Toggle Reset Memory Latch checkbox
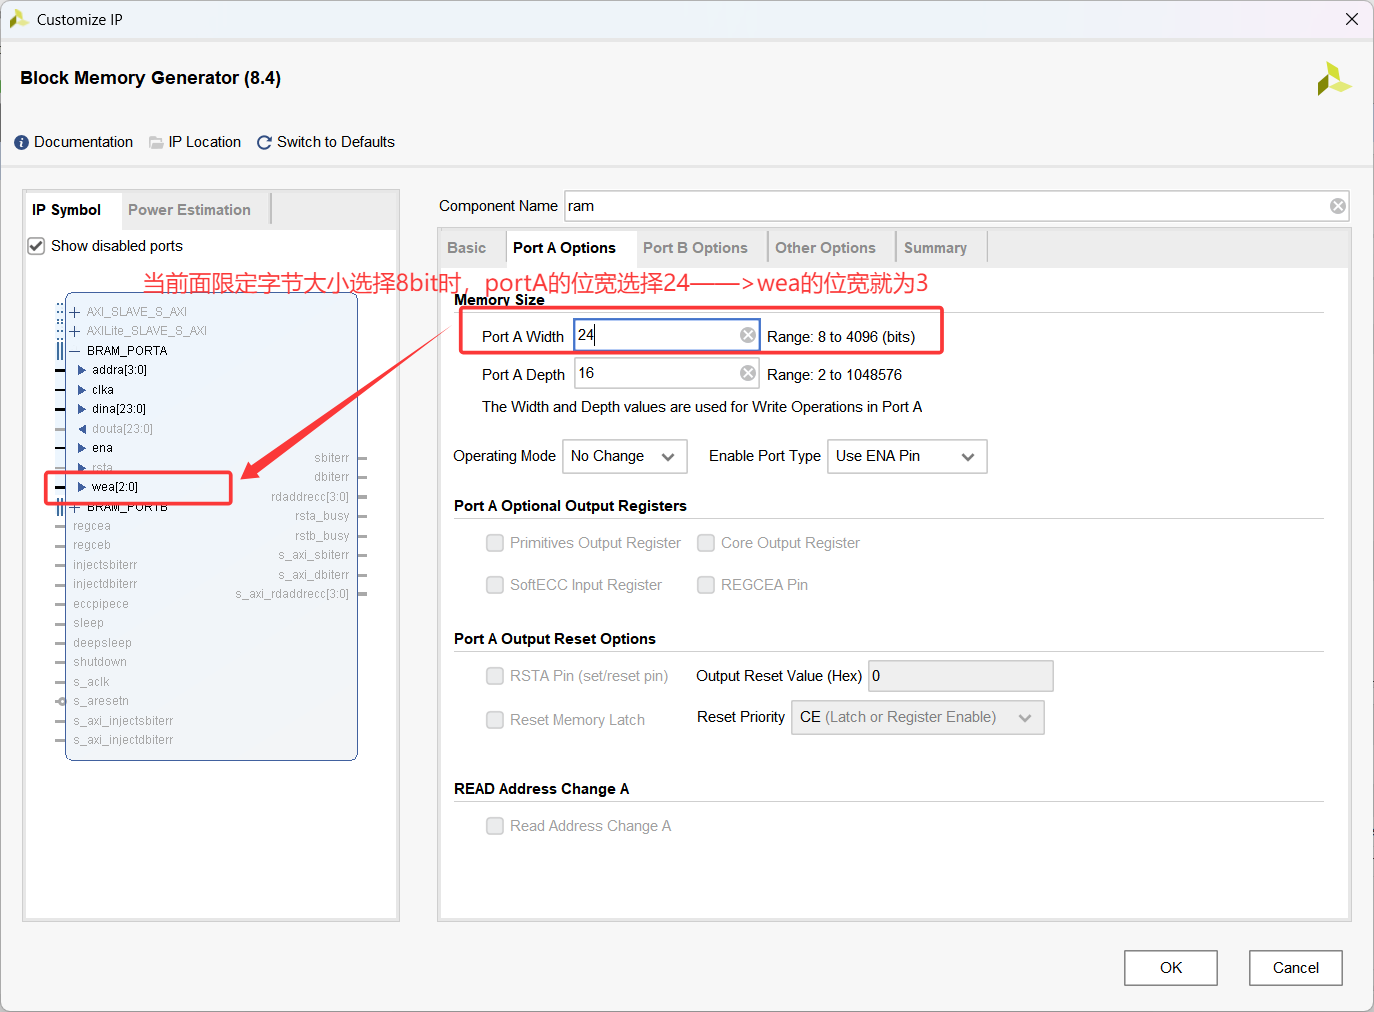This screenshot has width=1374, height=1012. 495,720
